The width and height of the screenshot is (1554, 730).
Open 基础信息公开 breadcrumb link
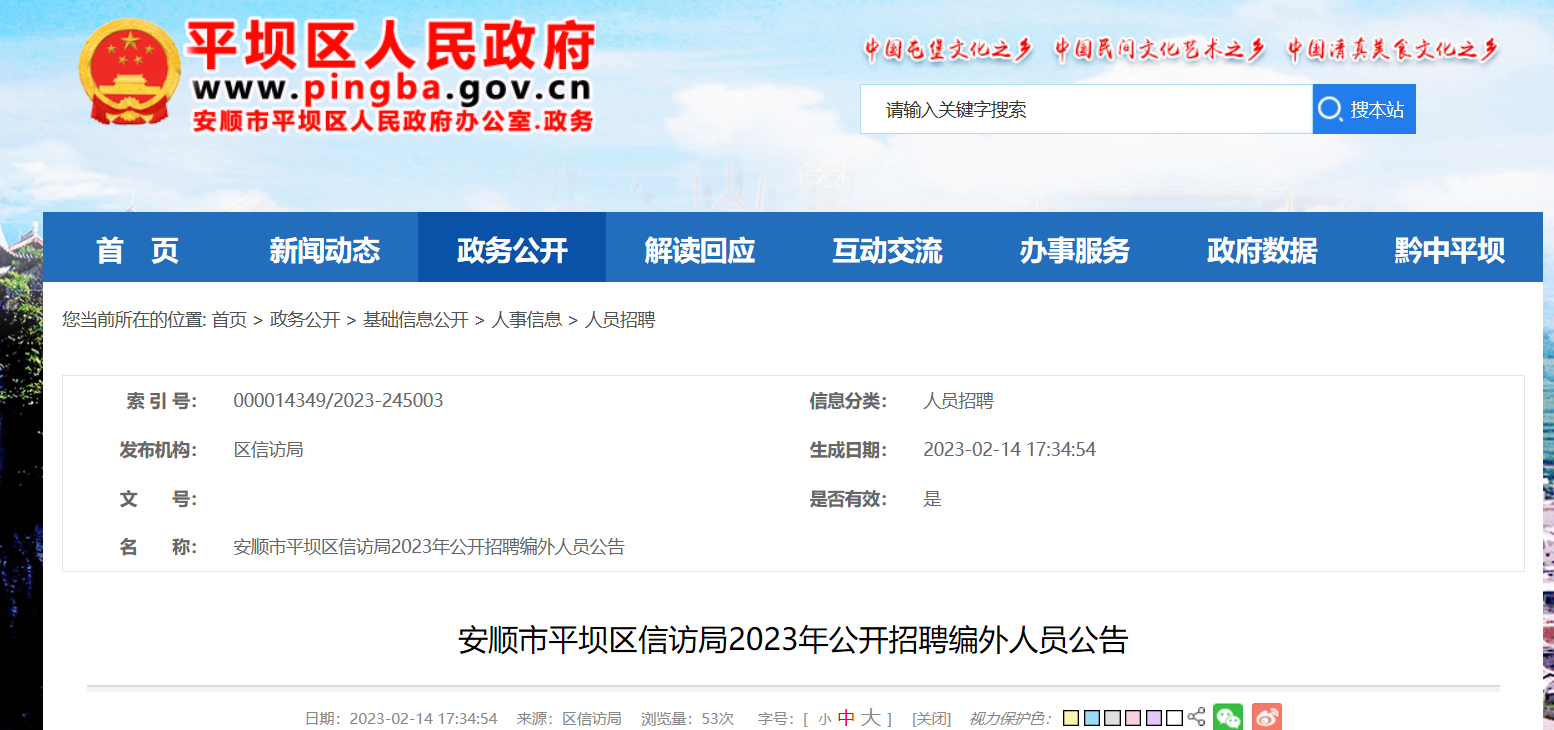(416, 320)
